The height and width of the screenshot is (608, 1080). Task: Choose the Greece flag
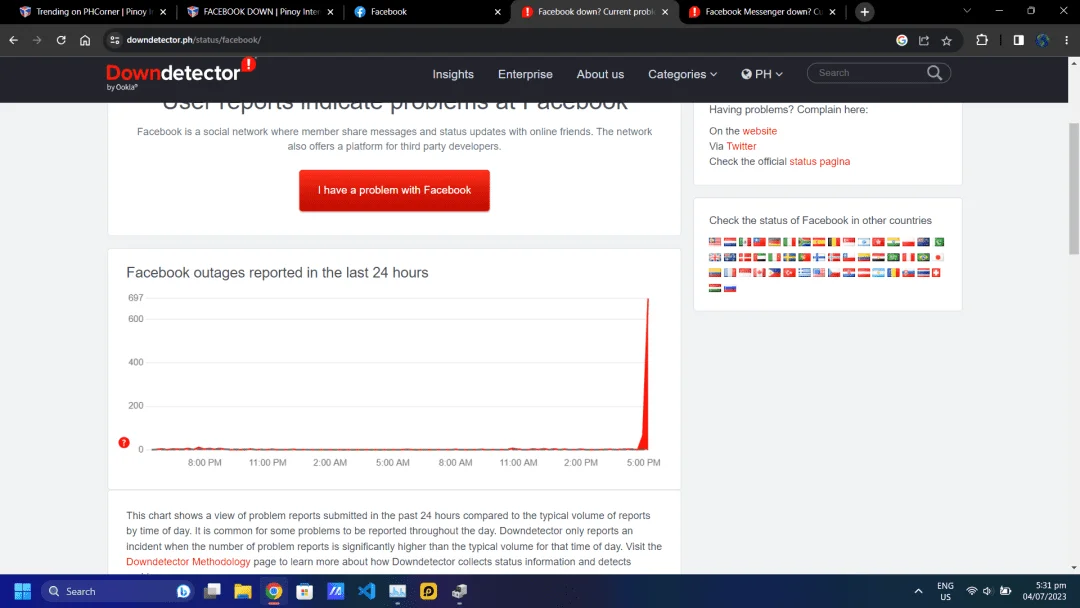[804, 273]
